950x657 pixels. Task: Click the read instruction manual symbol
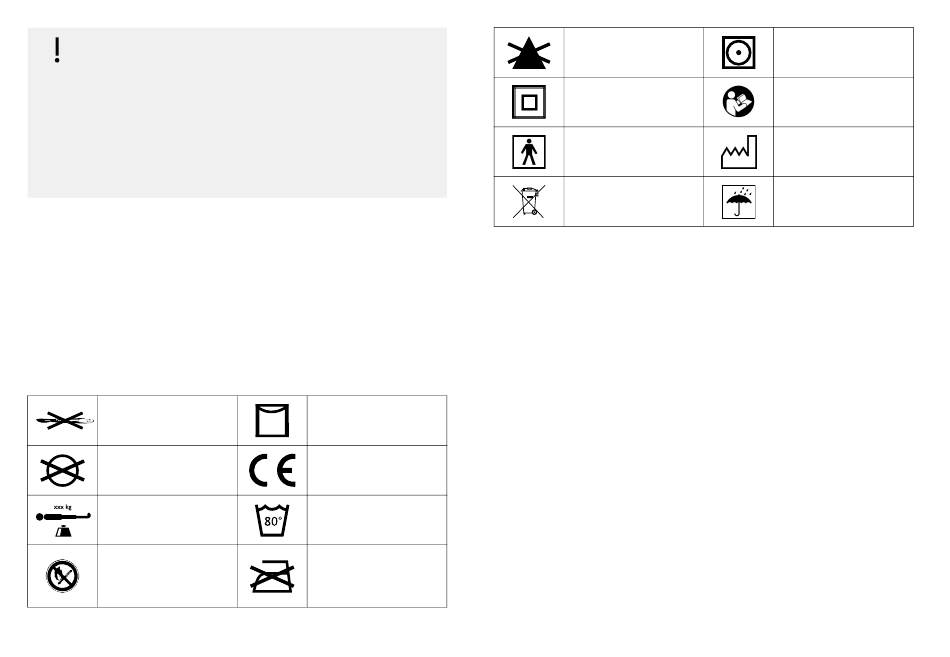pyautogui.click(x=738, y=101)
